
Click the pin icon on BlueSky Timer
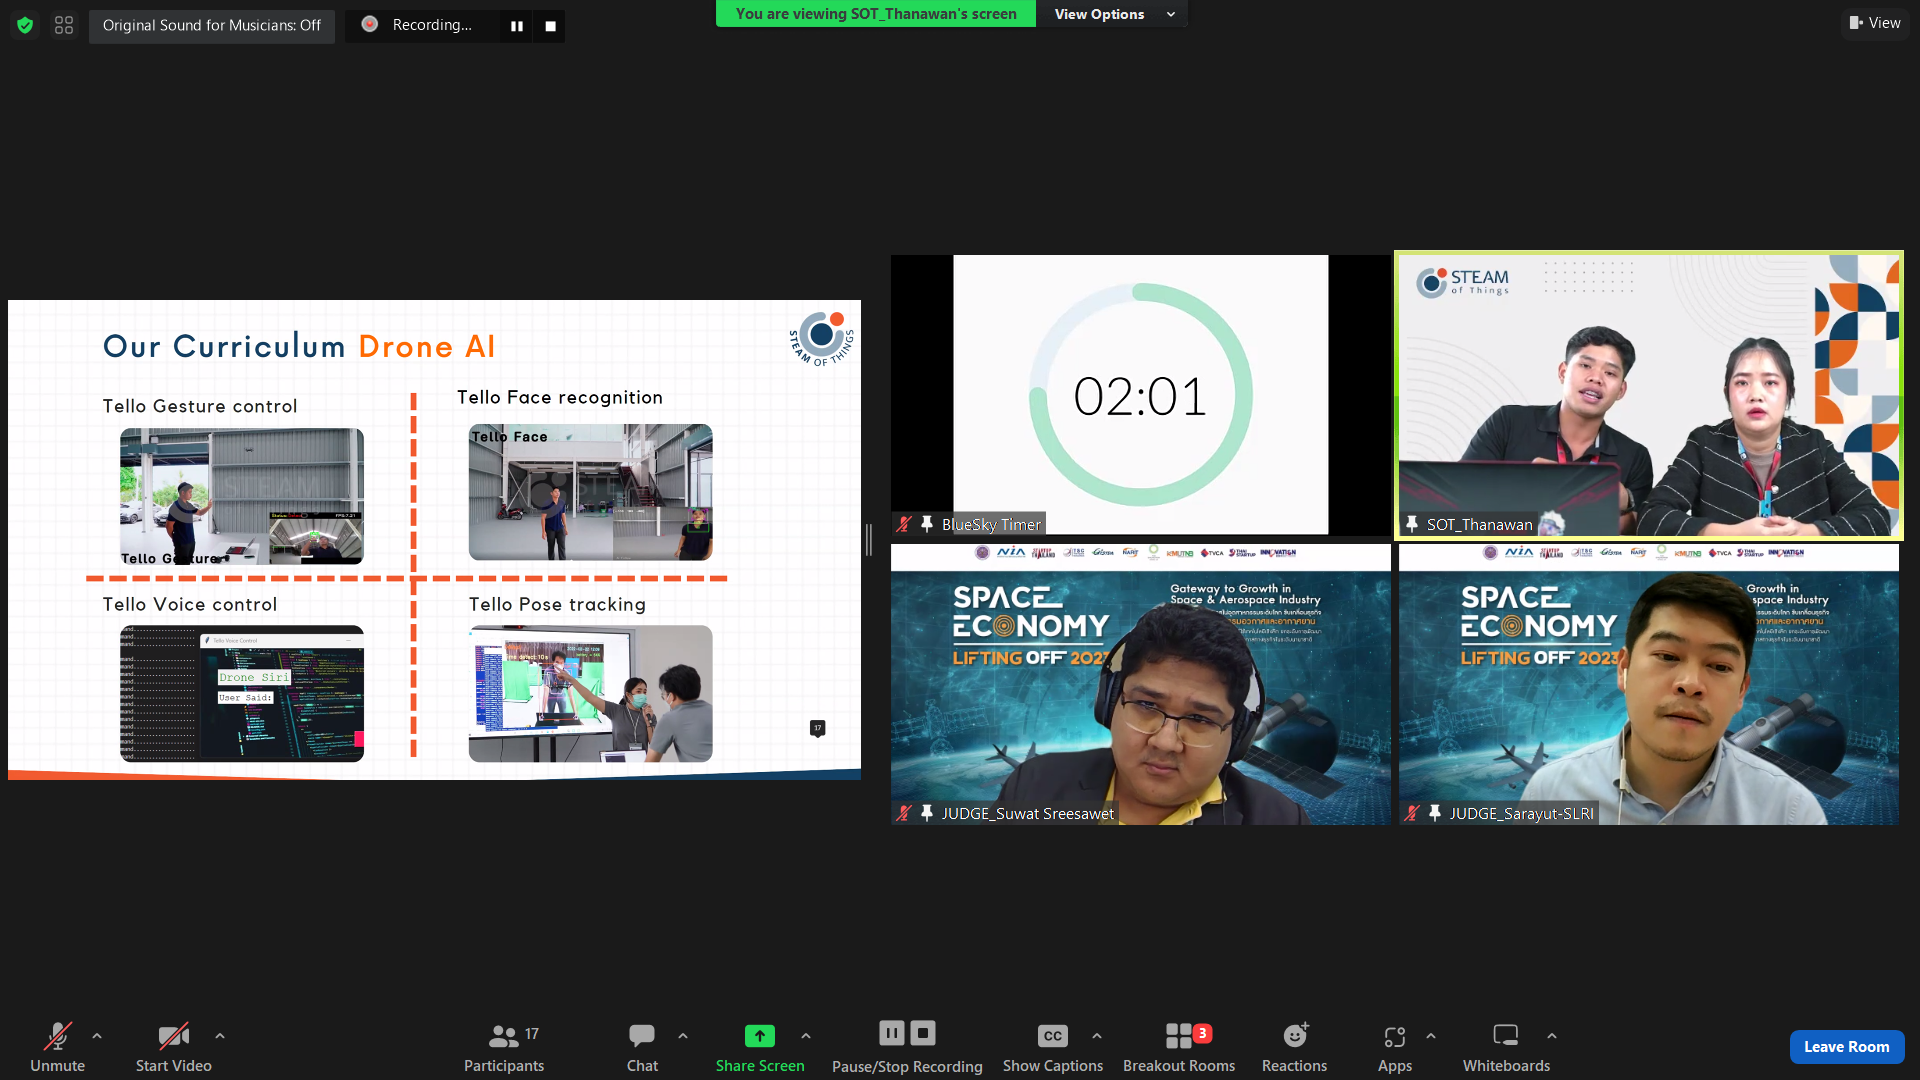tap(927, 524)
